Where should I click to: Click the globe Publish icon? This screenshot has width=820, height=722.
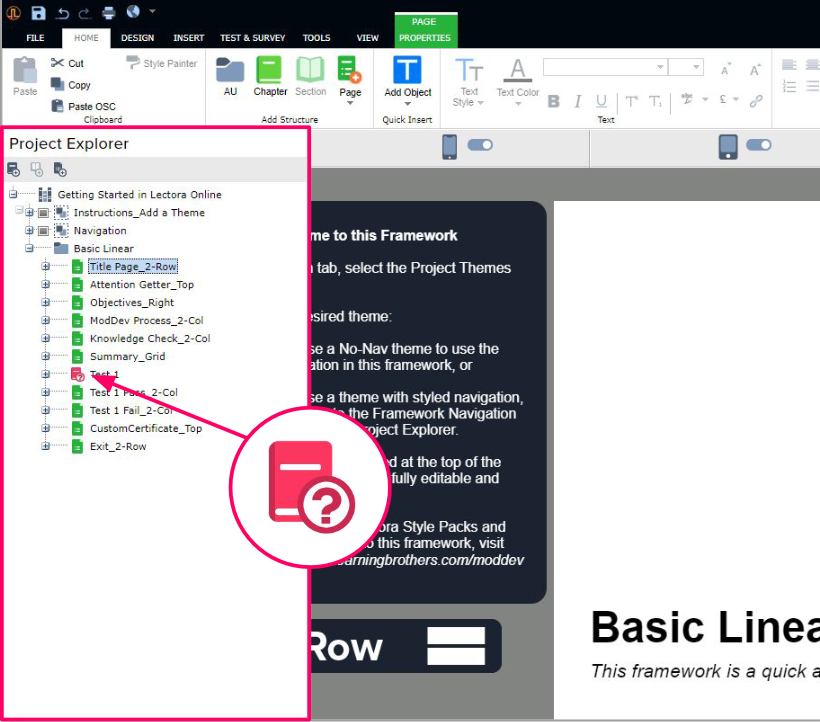[133, 12]
